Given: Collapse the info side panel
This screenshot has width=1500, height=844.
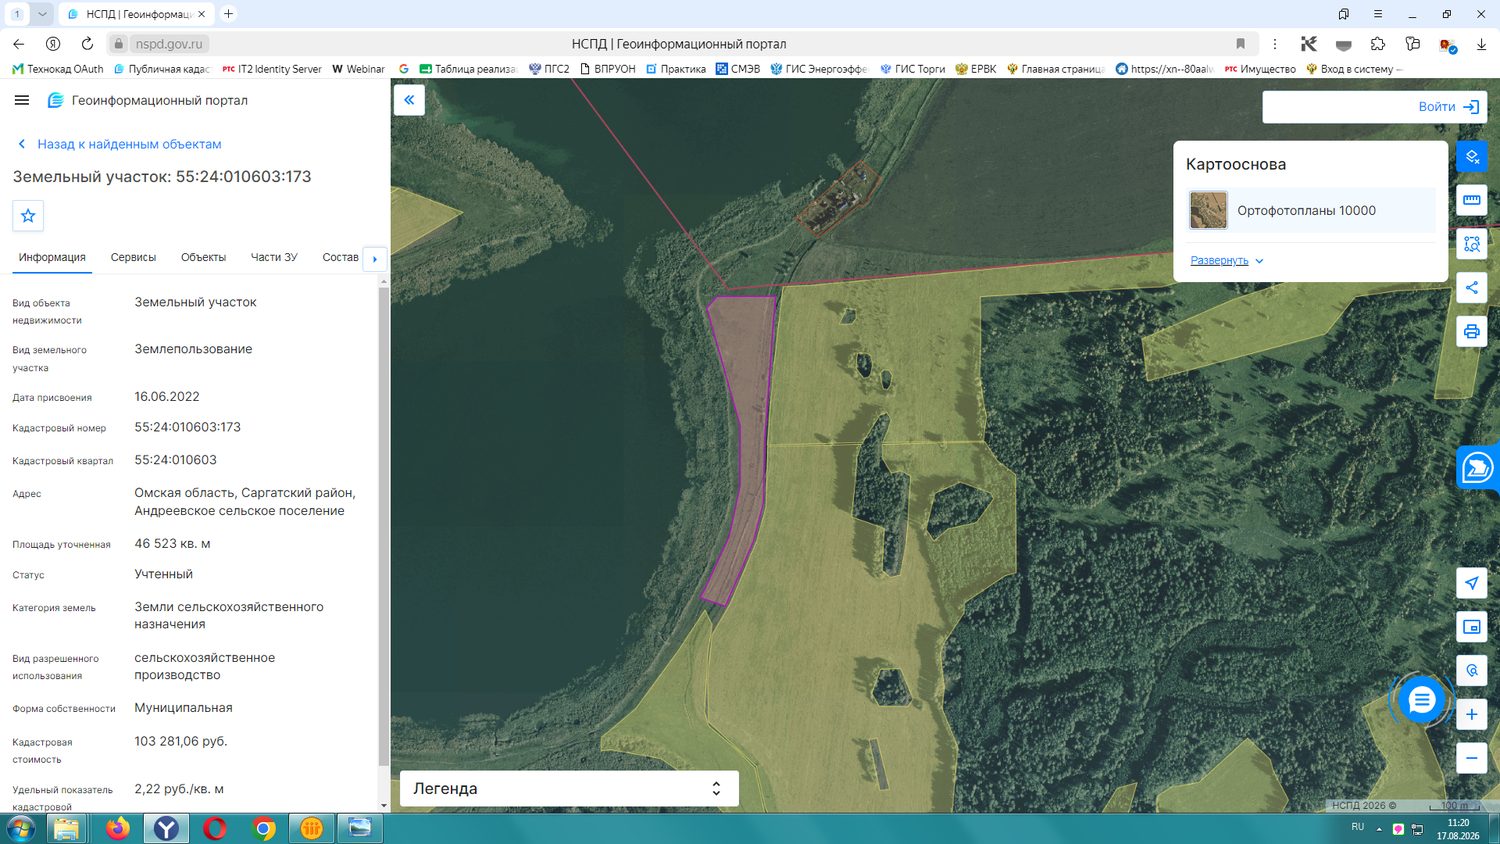Looking at the screenshot, I should [409, 100].
